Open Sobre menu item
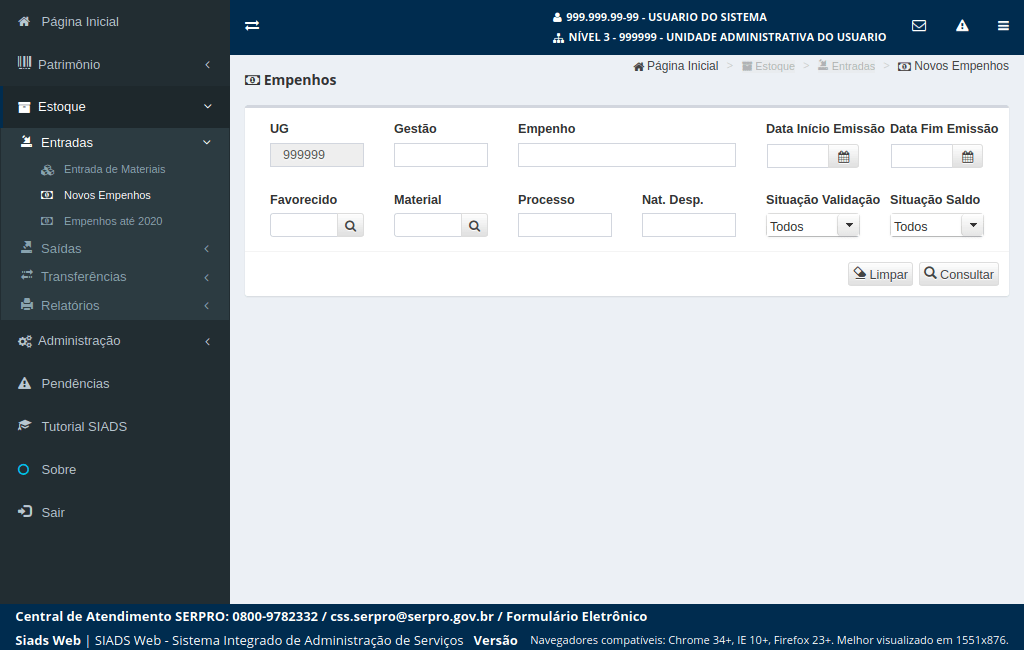 tap(59, 470)
